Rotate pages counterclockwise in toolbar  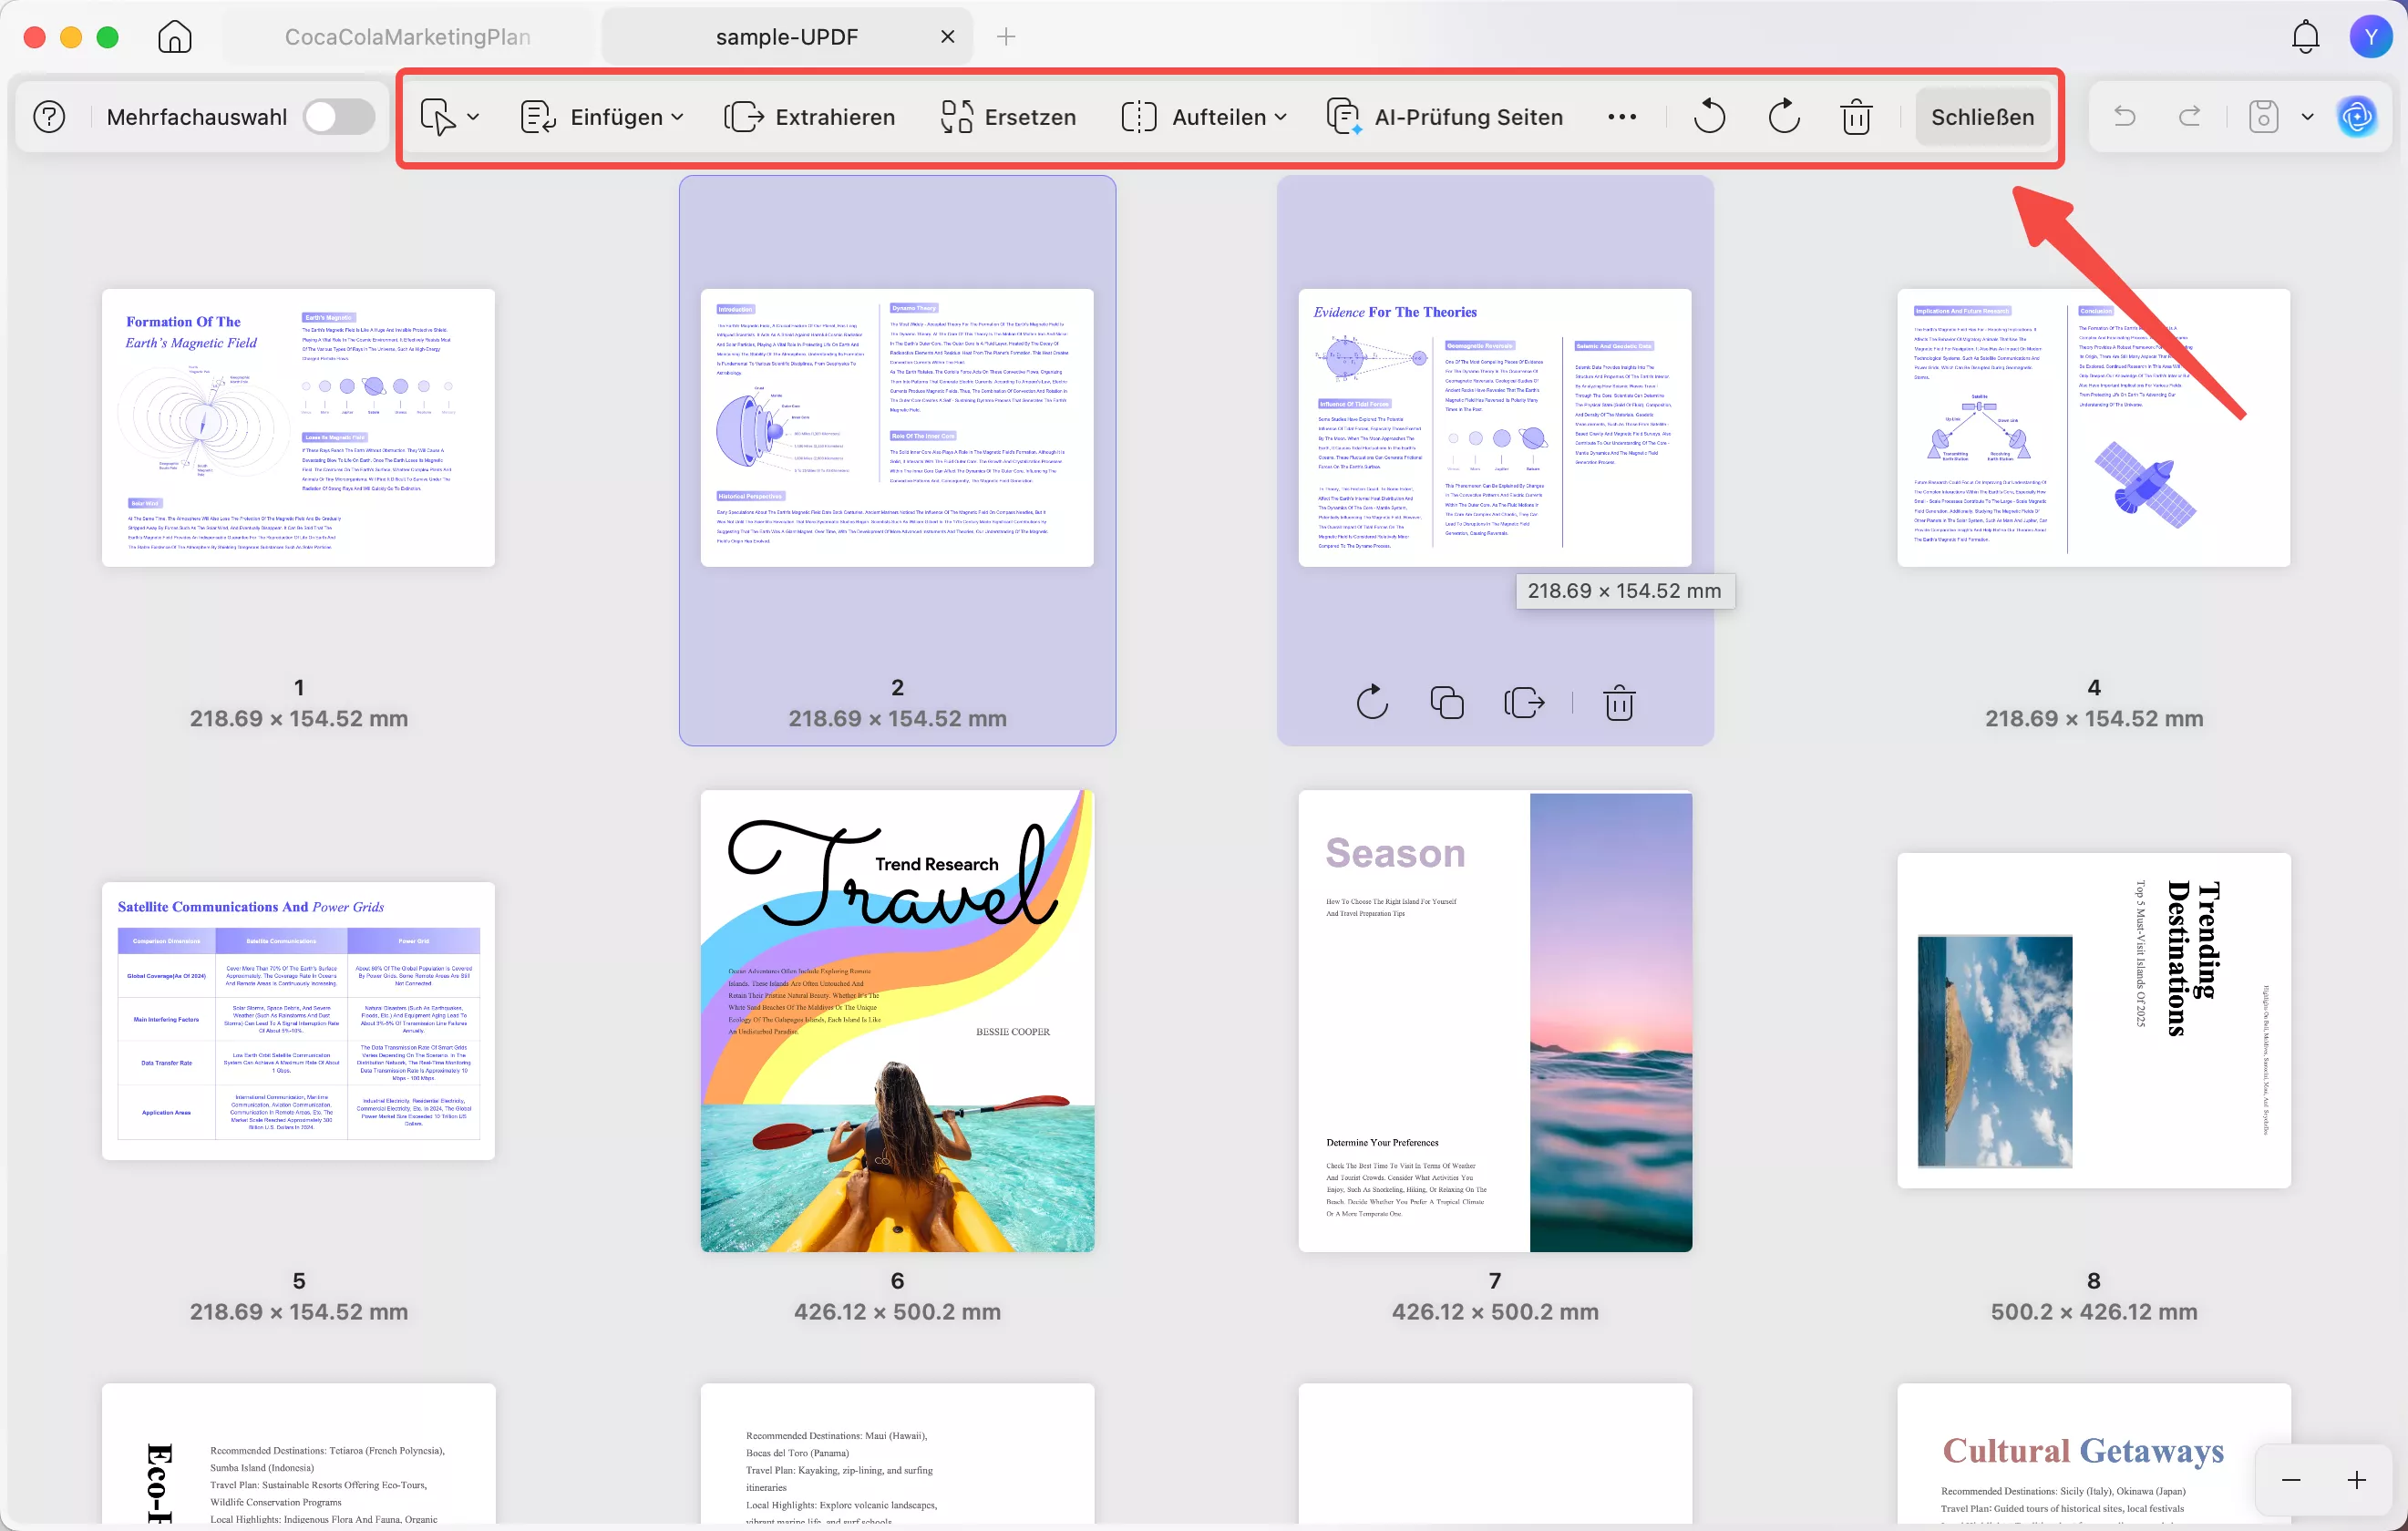pyautogui.click(x=1709, y=117)
